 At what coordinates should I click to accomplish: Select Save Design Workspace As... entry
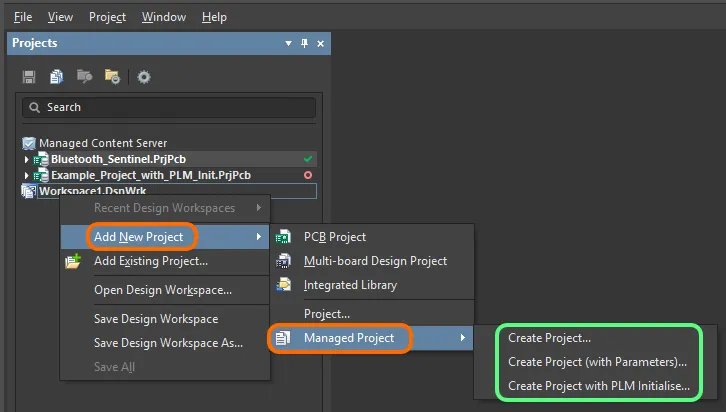click(165, 343)
